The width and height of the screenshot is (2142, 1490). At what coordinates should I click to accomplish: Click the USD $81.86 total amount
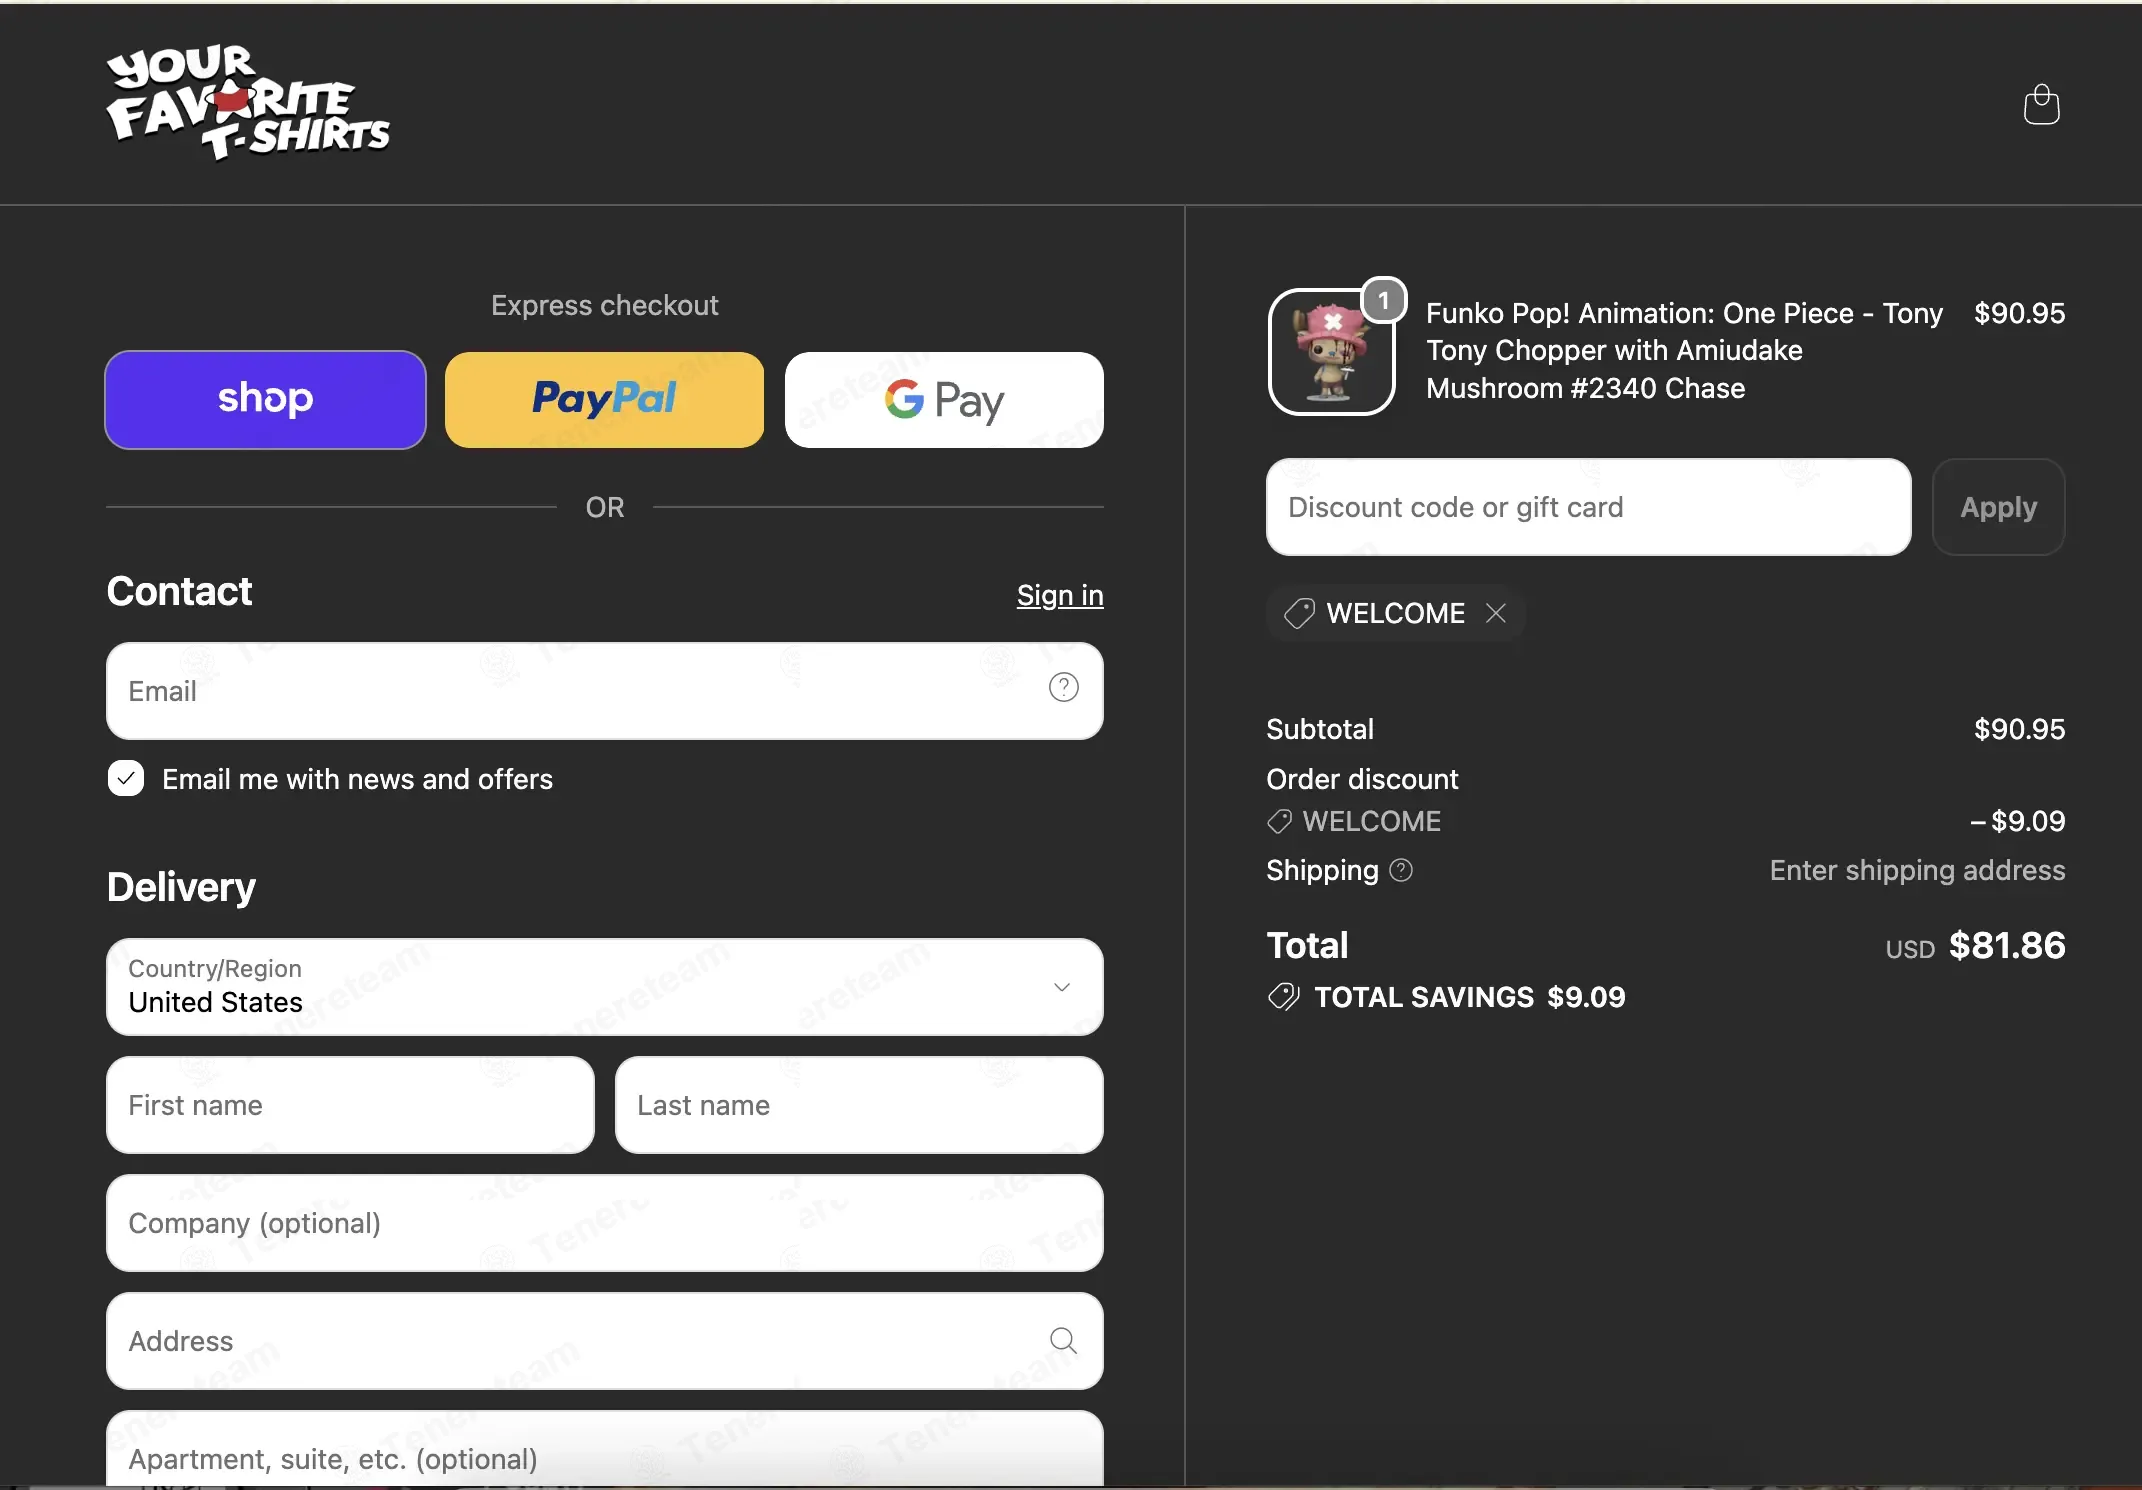1975,946
